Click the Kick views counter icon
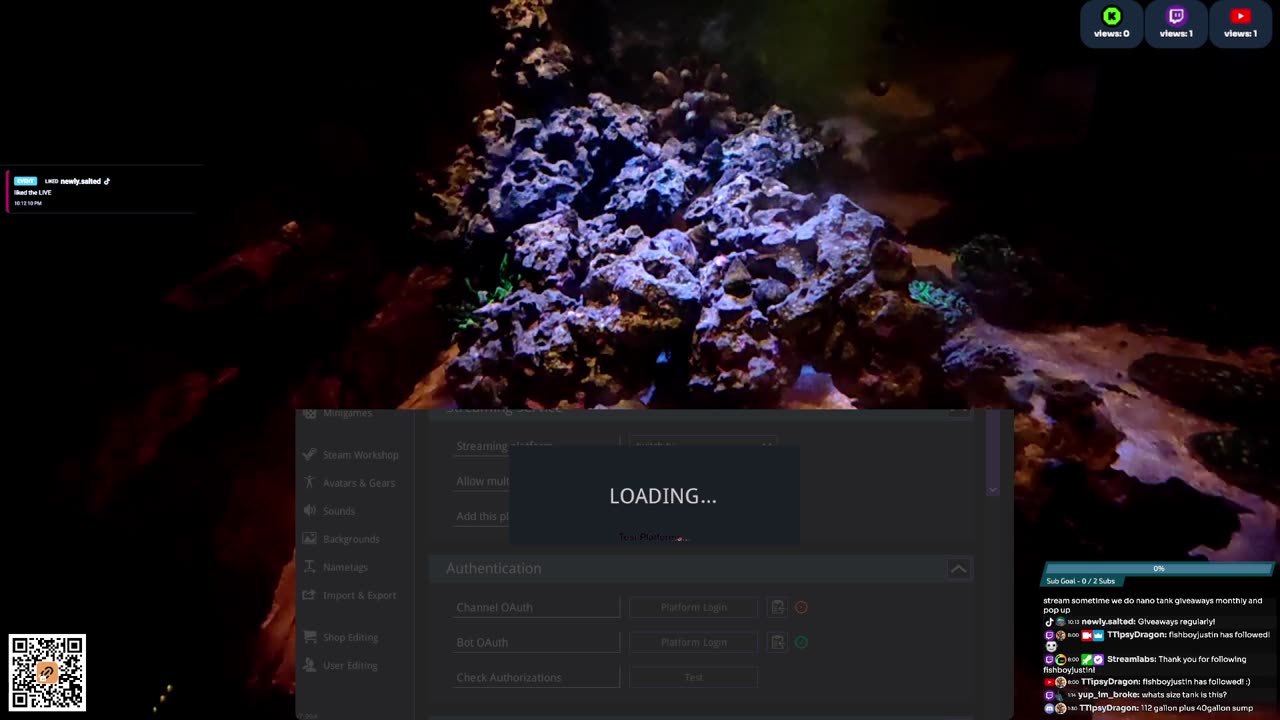This screenshot has height=720, width=1280. pos(1112,16)
